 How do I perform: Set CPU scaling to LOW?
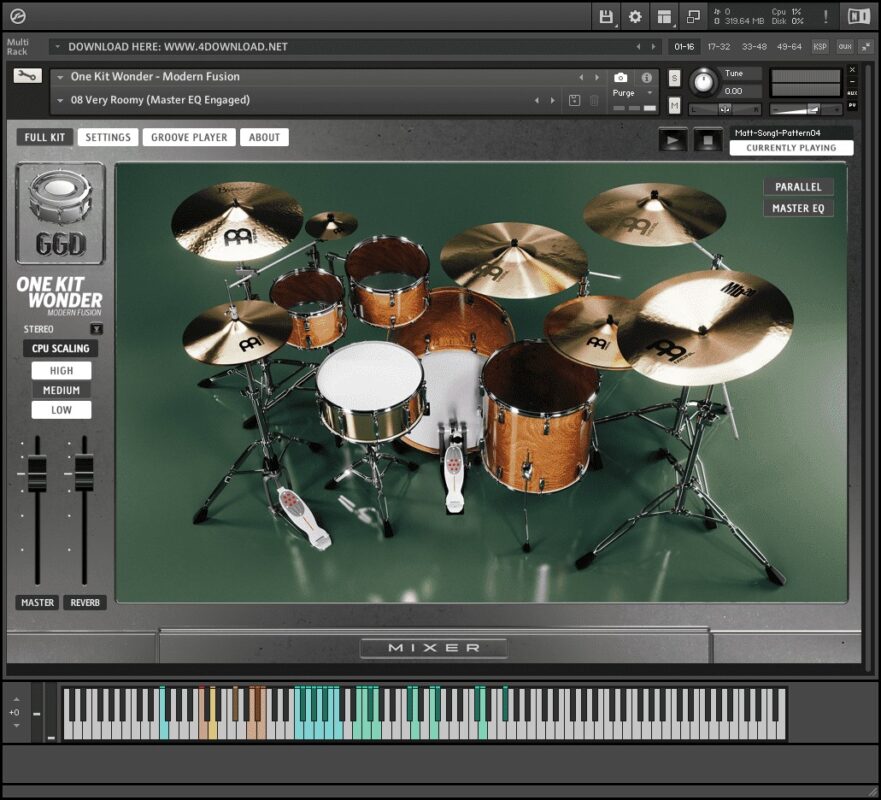tap(61, 410)
